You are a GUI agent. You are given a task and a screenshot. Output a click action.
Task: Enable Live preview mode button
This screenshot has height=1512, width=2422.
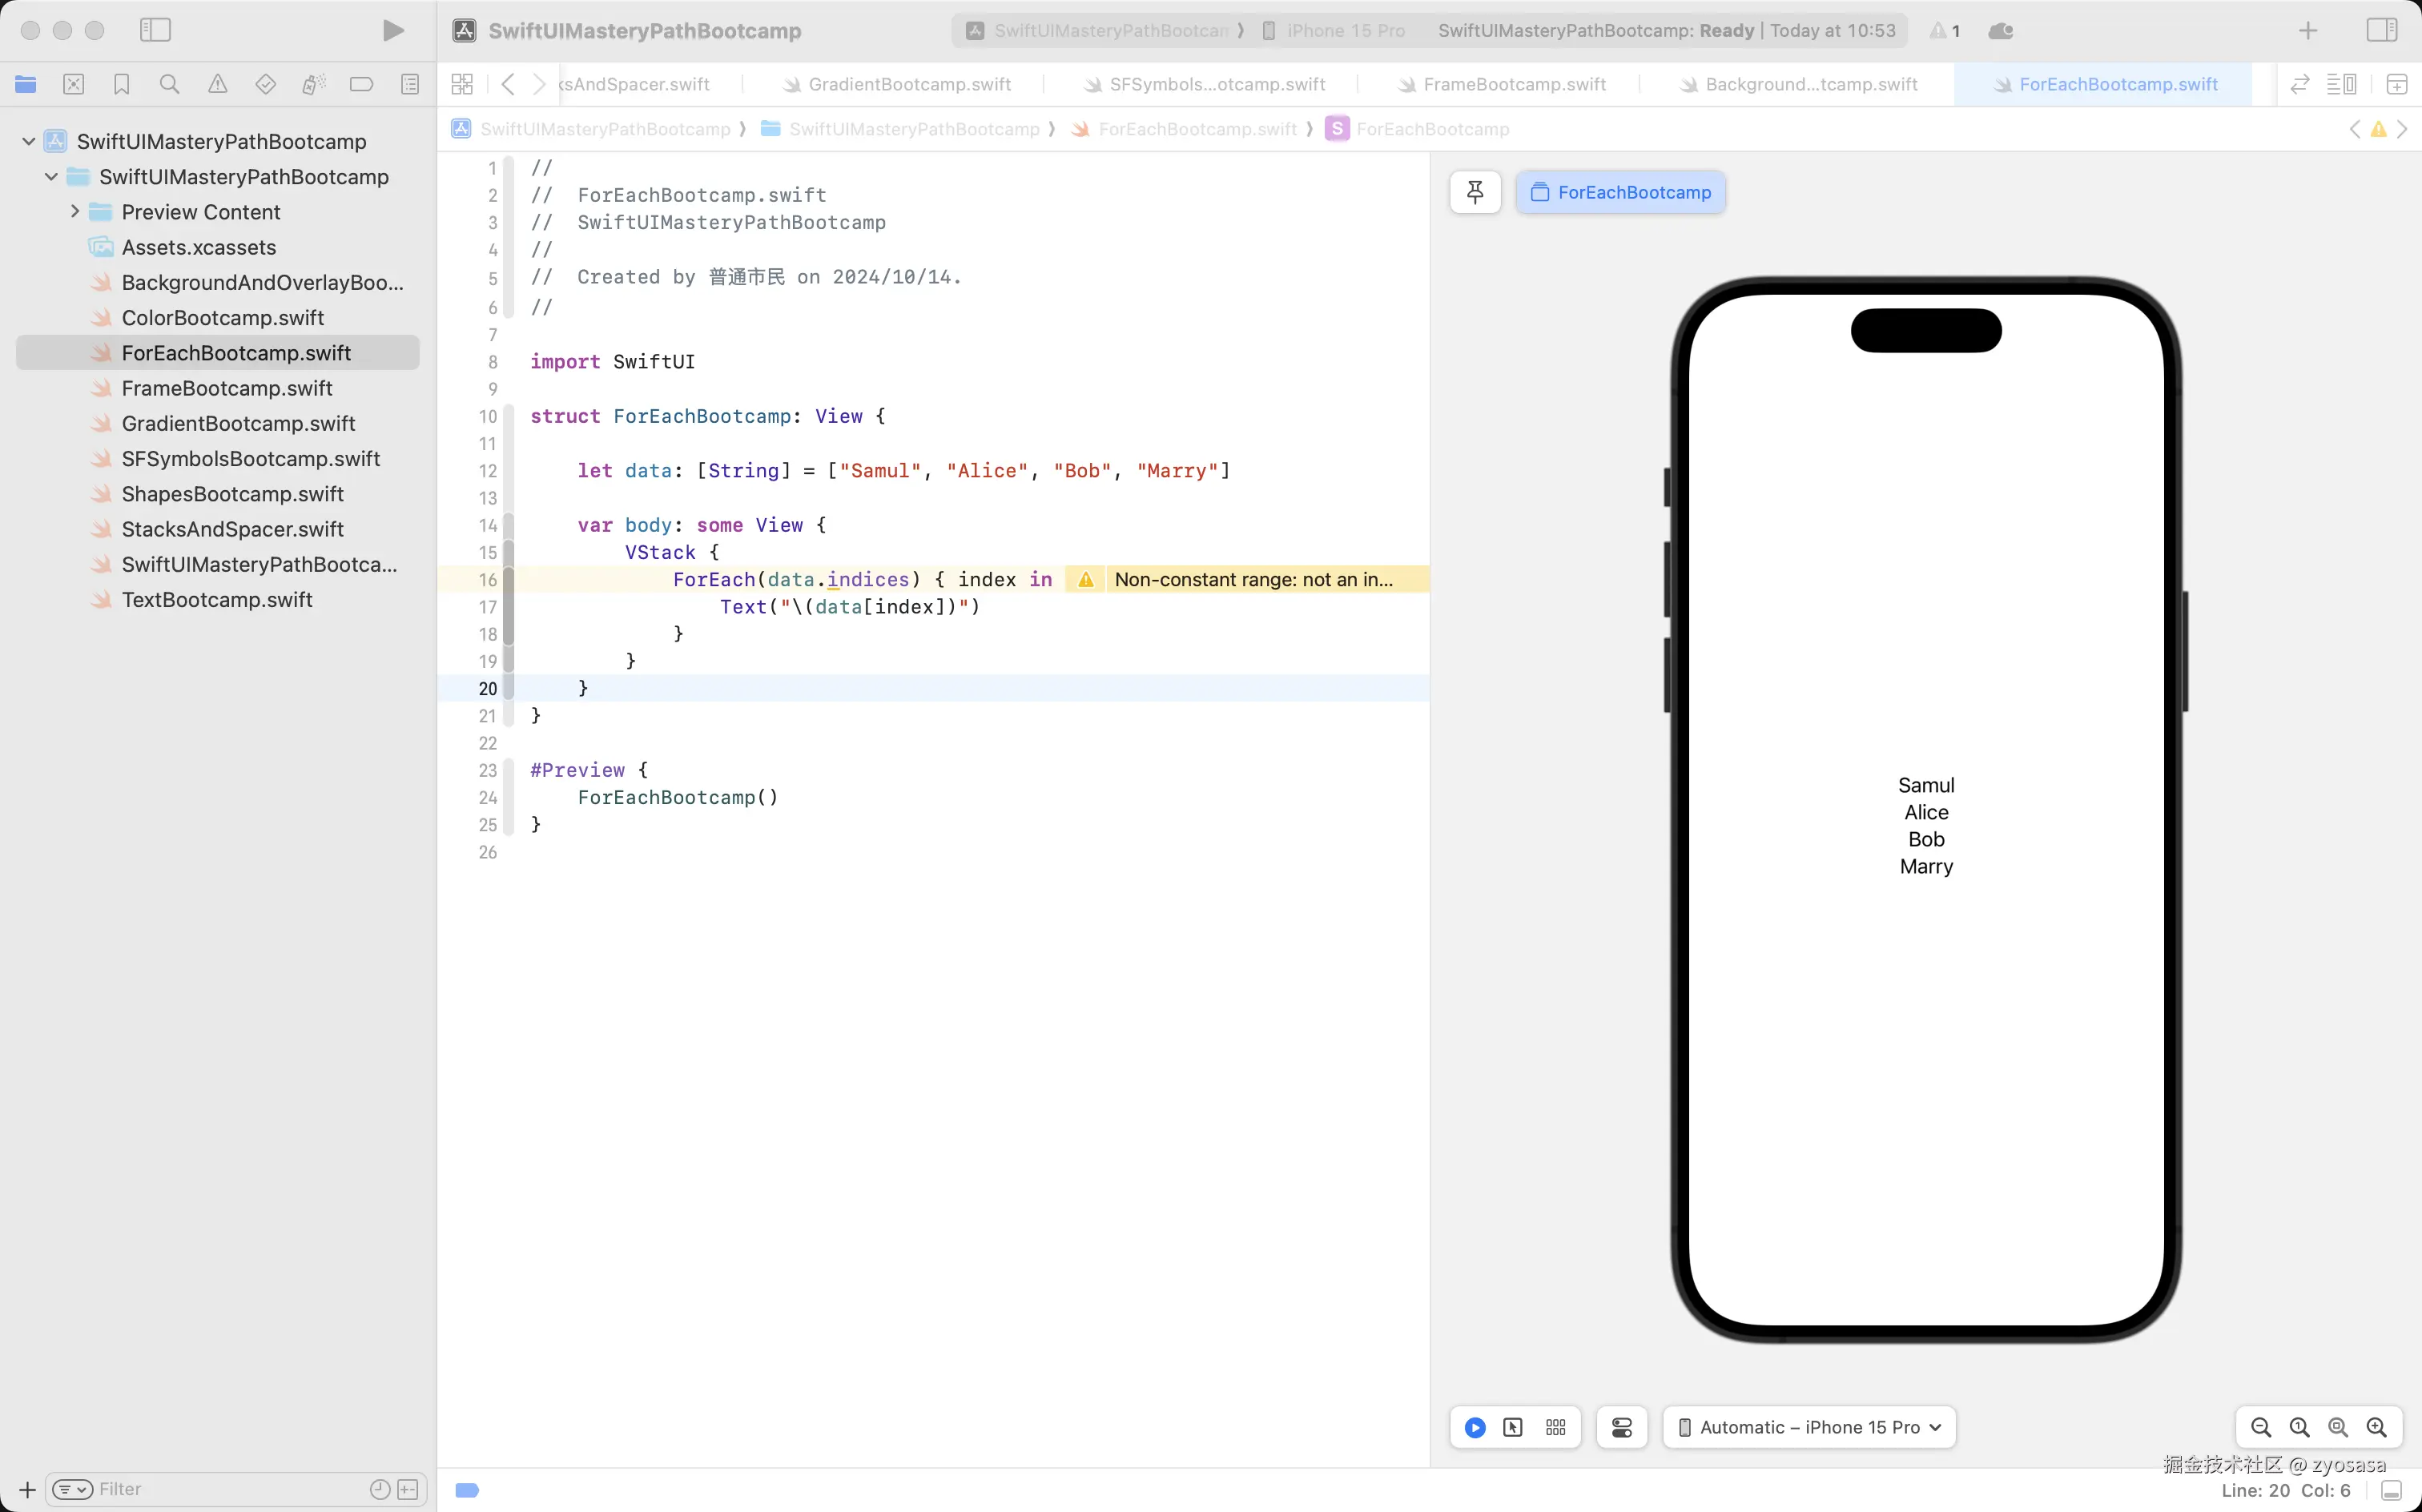pyautogui.click(x=1474, y=1427)
